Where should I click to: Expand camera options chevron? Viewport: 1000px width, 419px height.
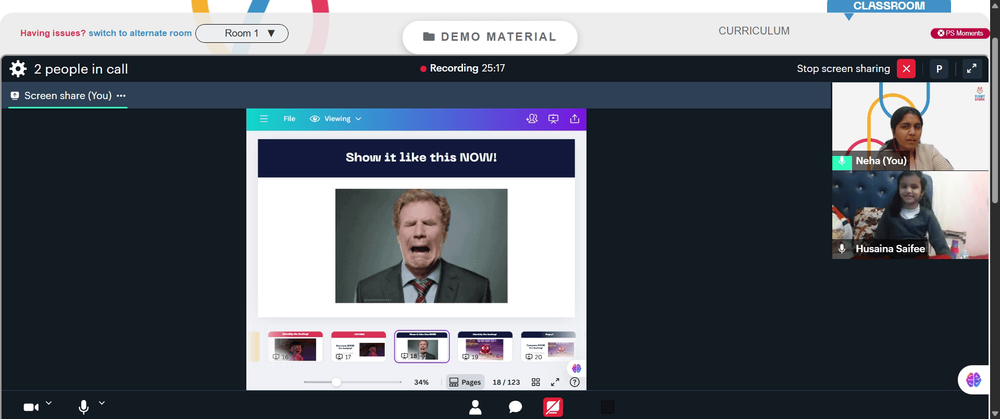click(48, 403)
